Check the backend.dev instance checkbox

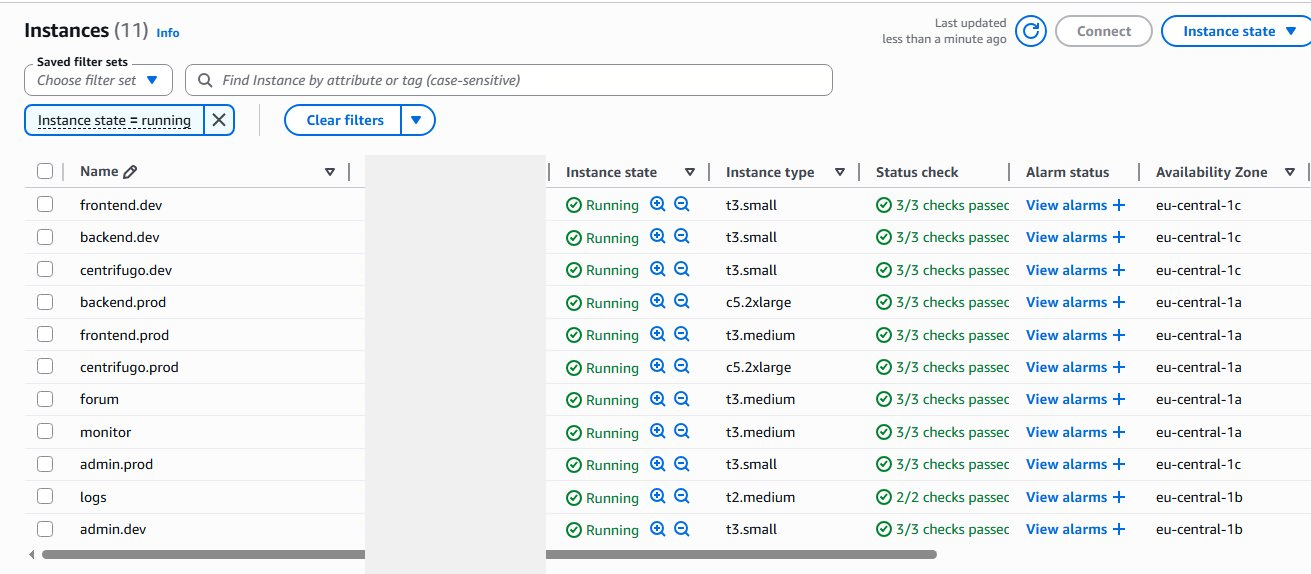coord(45,237)
